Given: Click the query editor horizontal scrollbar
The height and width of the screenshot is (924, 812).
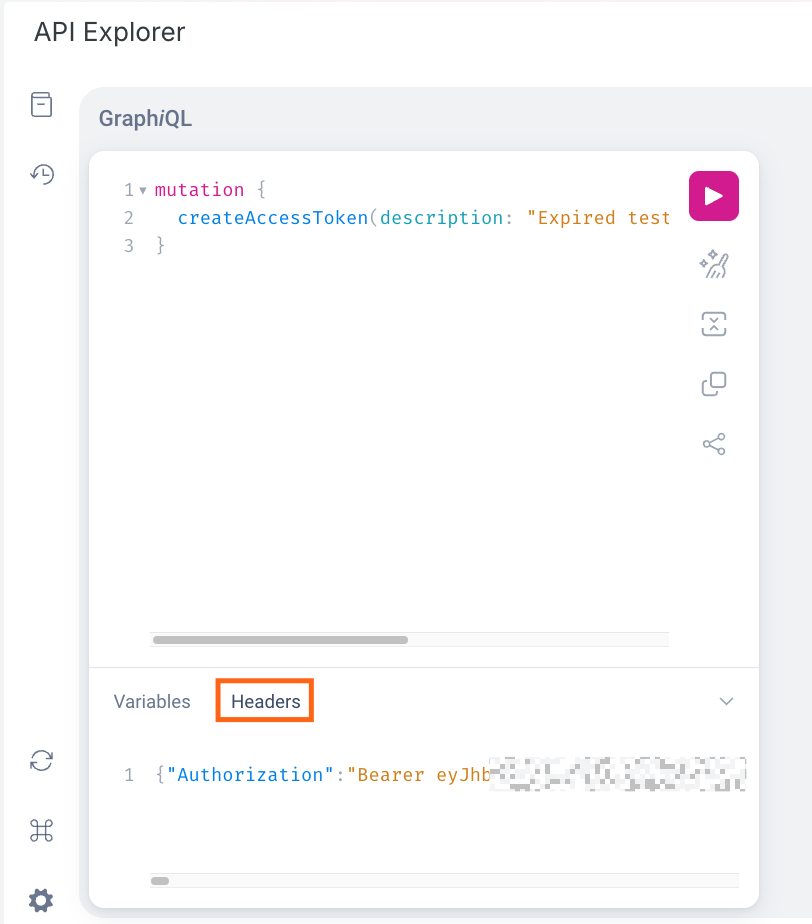Looking at the screenshot, I should click(x=280, y=640).
